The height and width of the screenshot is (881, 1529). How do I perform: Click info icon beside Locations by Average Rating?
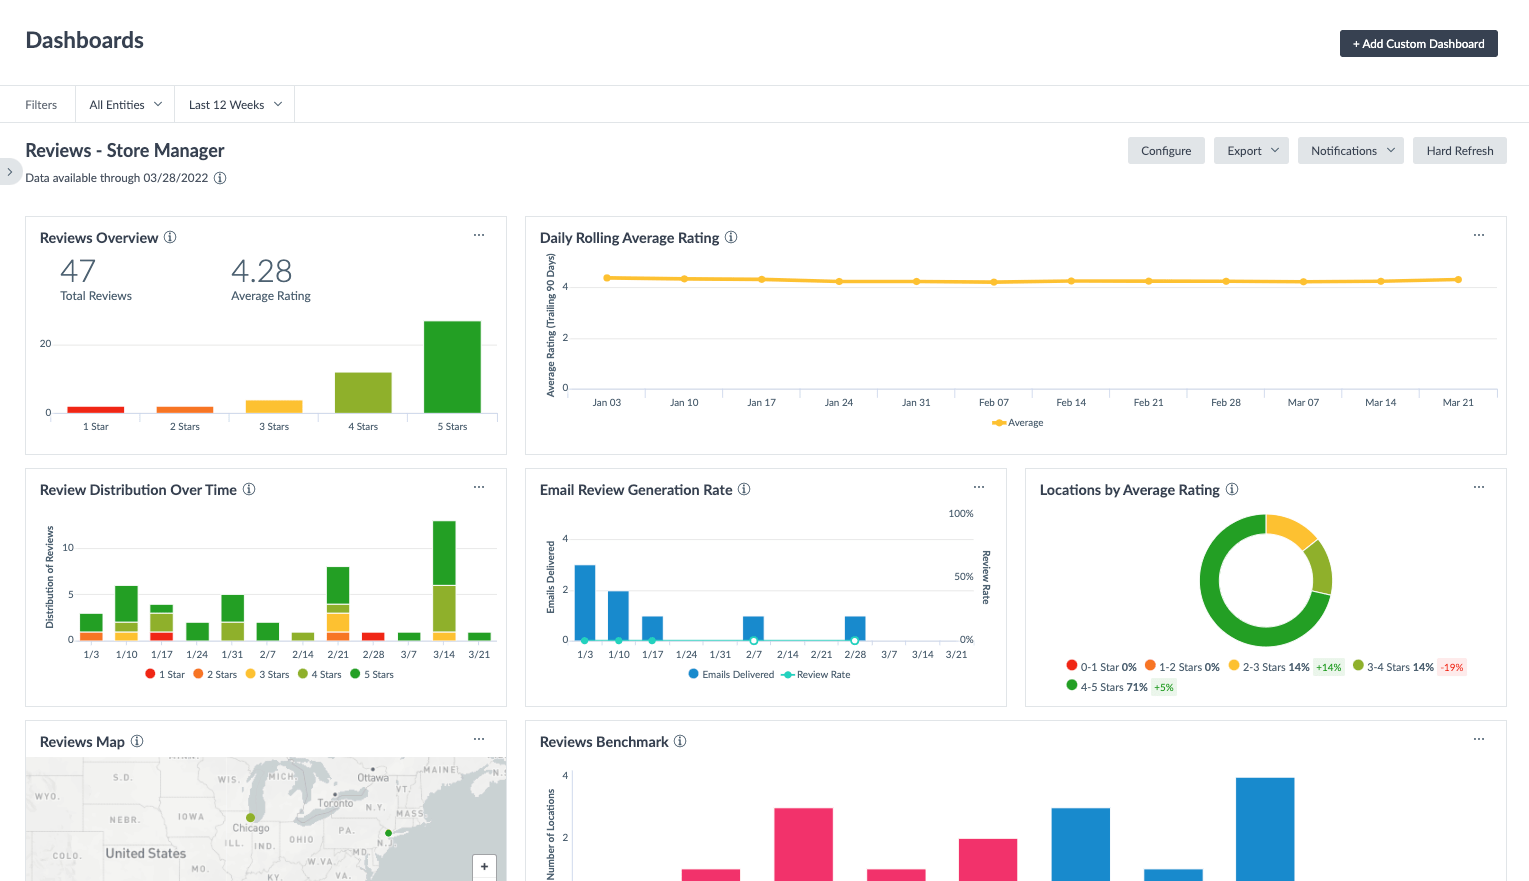click(1232, 489)
